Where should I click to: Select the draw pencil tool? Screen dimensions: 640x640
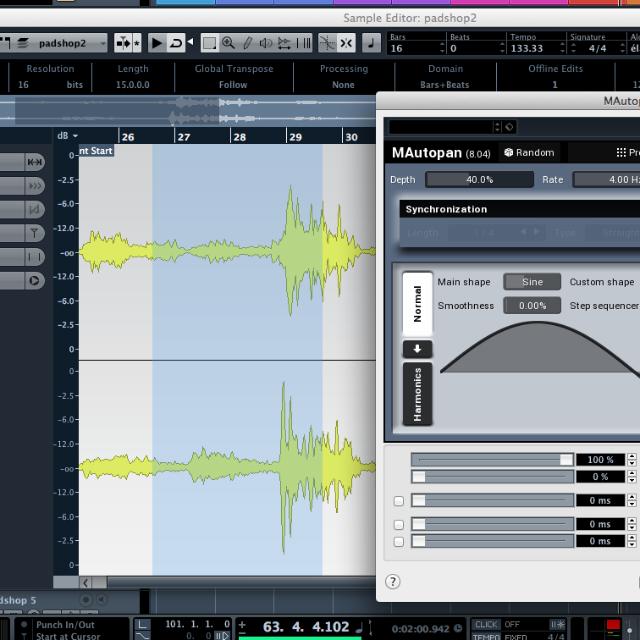[x=246, y=43]
